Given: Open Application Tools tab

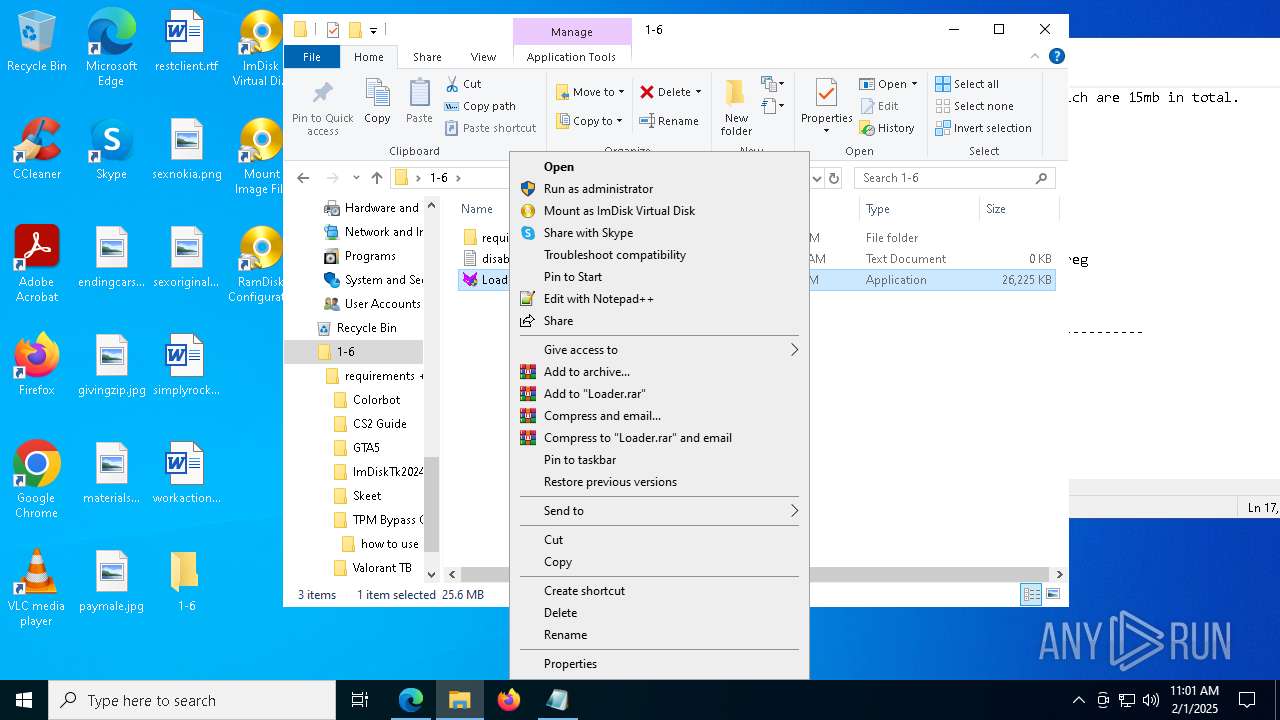Looking at the screenshot, I should (571, 57).
